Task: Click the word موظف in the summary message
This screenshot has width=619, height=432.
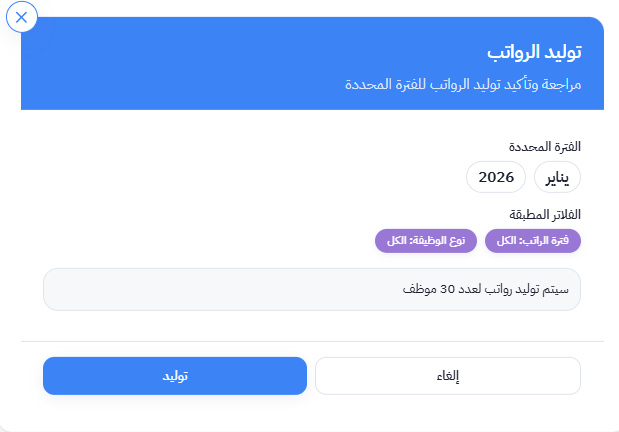Action: [409, 290]
